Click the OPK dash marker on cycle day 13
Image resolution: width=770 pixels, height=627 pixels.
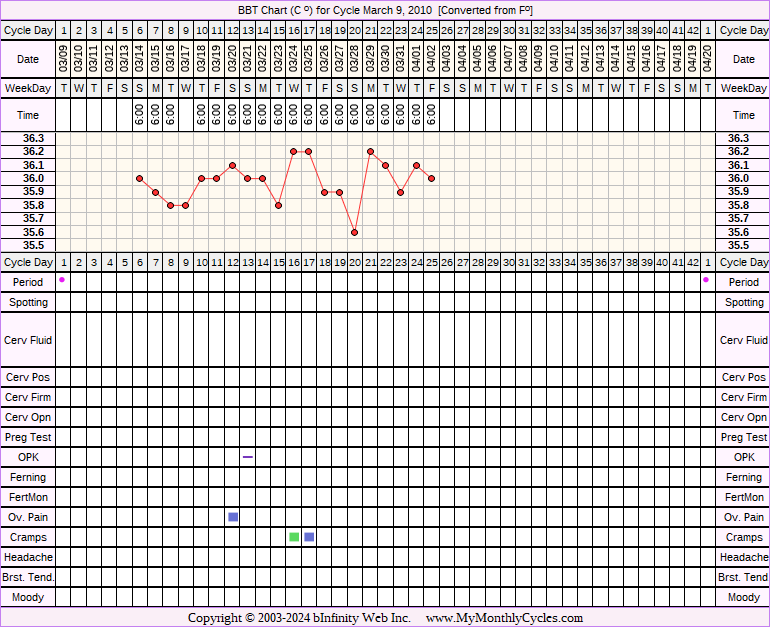tap(248, 457)
